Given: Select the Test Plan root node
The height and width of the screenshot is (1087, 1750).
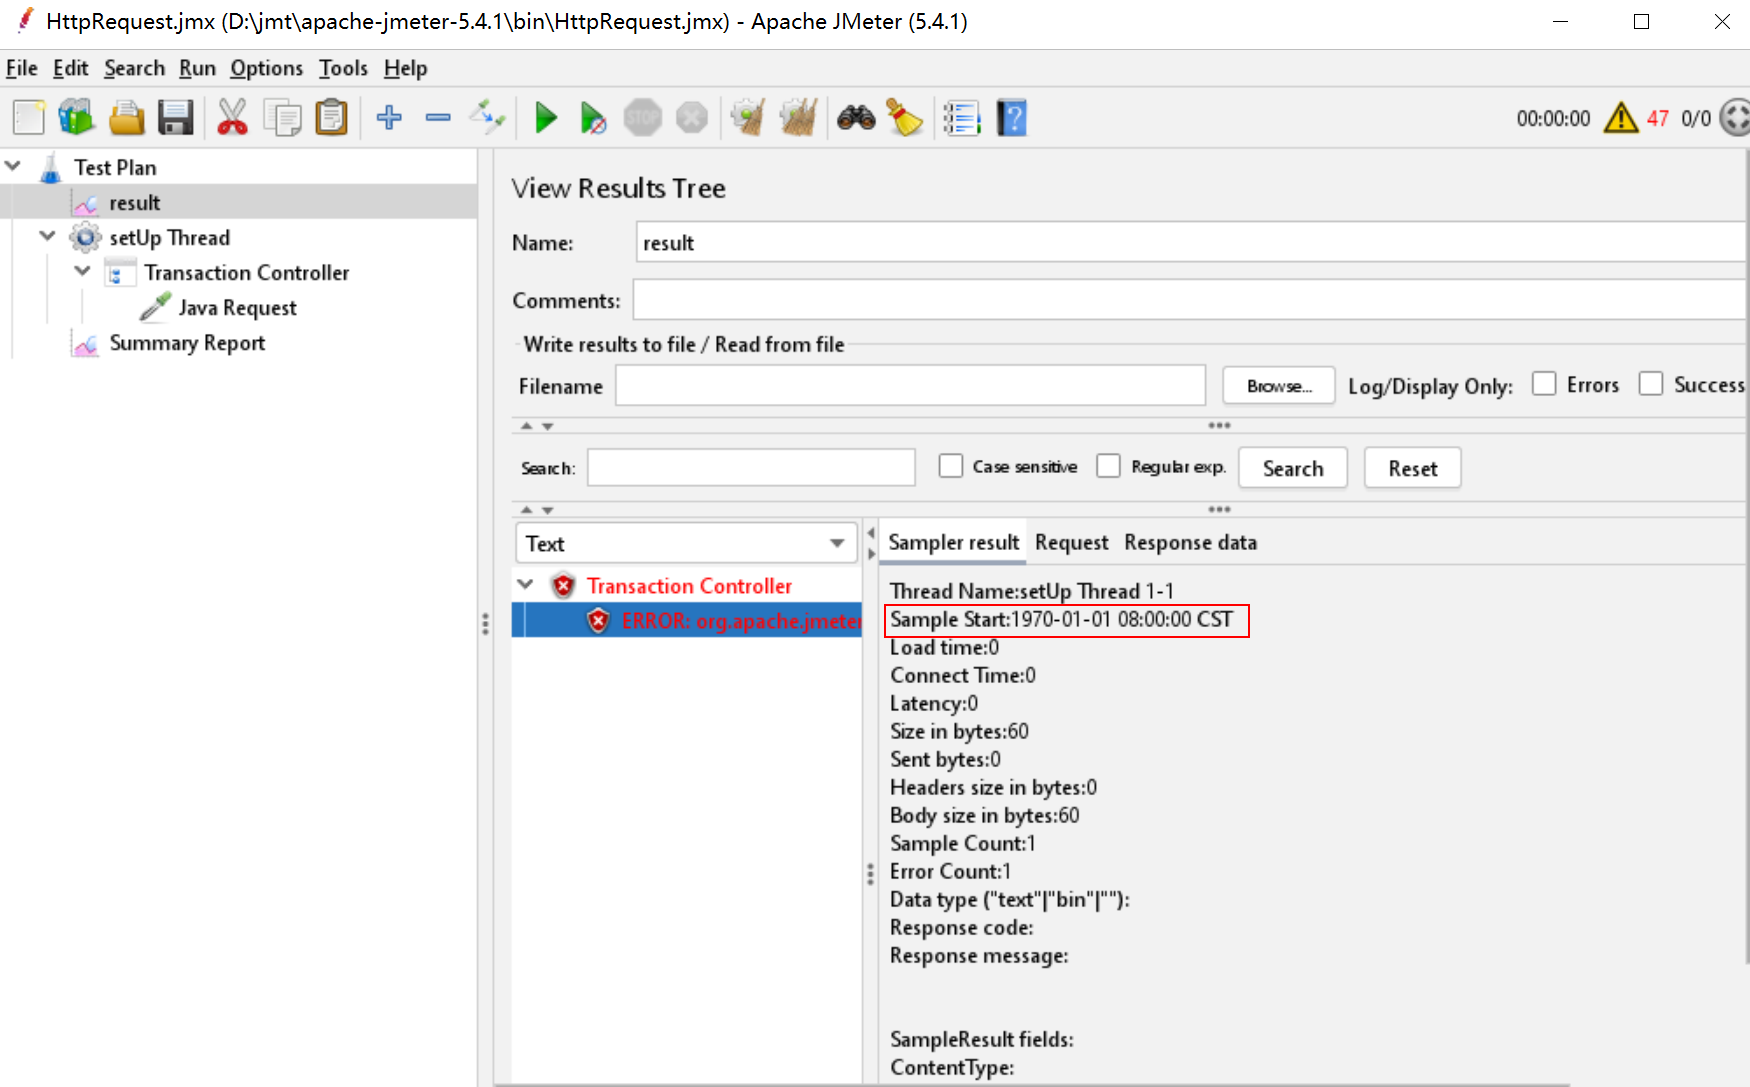Looking at the screenshot, I should point(115,168).
